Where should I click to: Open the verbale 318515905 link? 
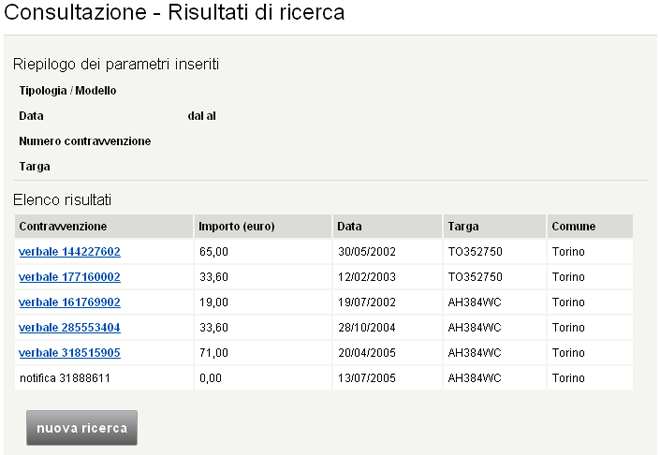[x=69, y=352]
